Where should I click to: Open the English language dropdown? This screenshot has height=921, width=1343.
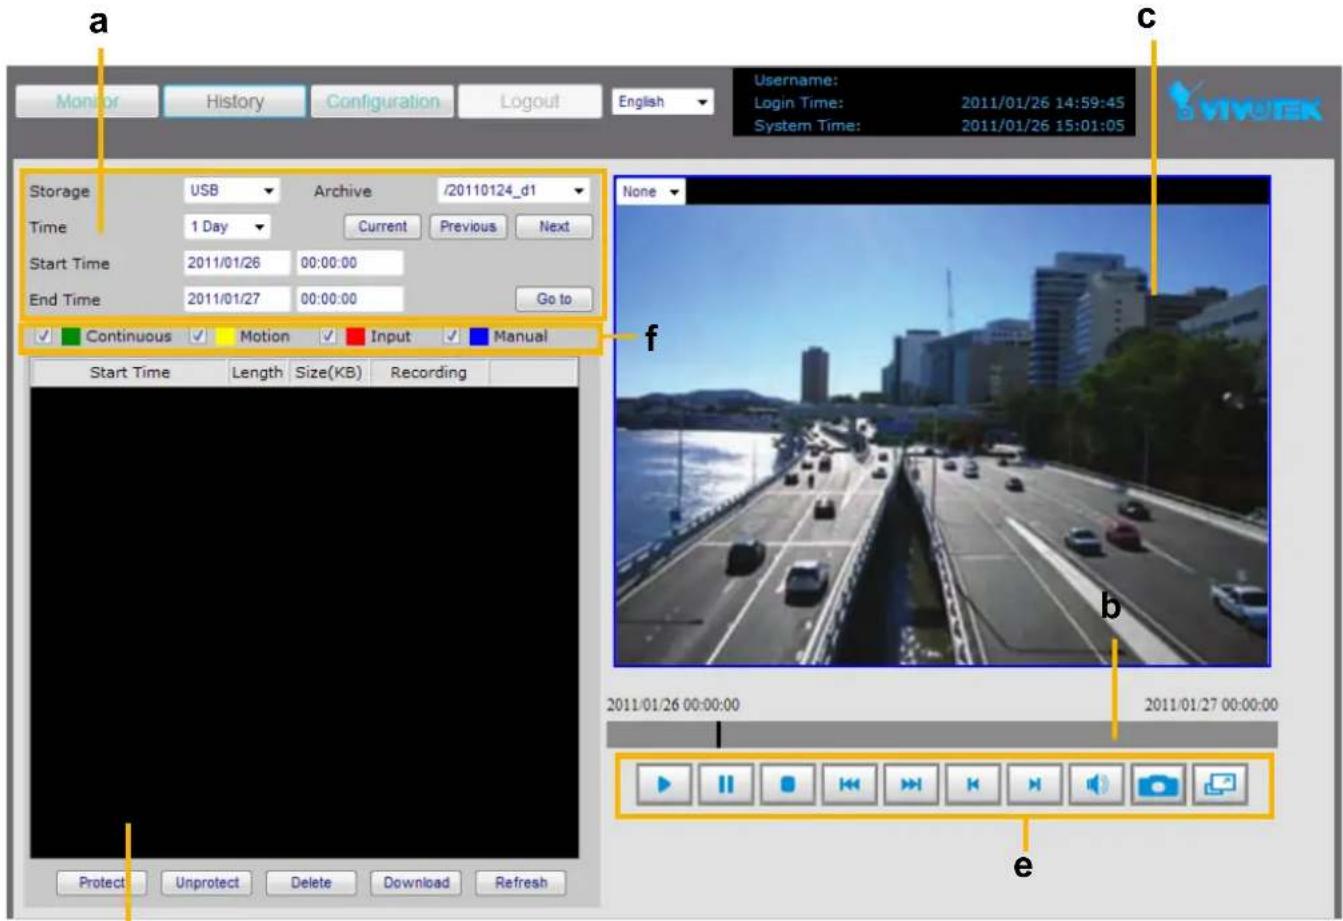[662, 102]
